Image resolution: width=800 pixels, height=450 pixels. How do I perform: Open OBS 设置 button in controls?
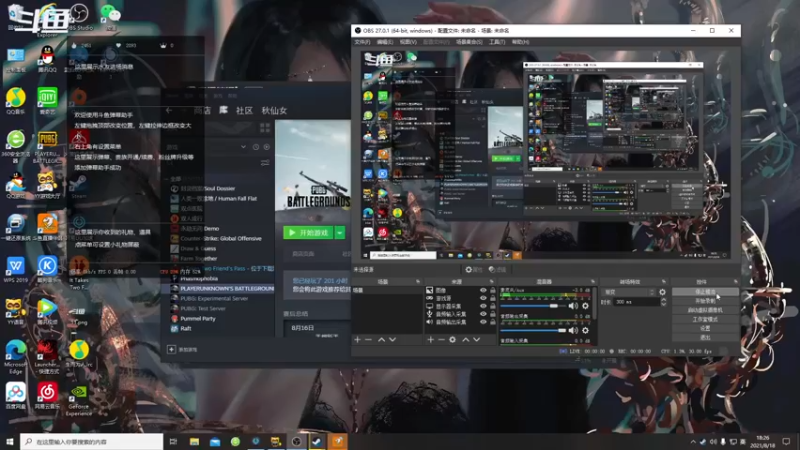click(x=705, y=329)
